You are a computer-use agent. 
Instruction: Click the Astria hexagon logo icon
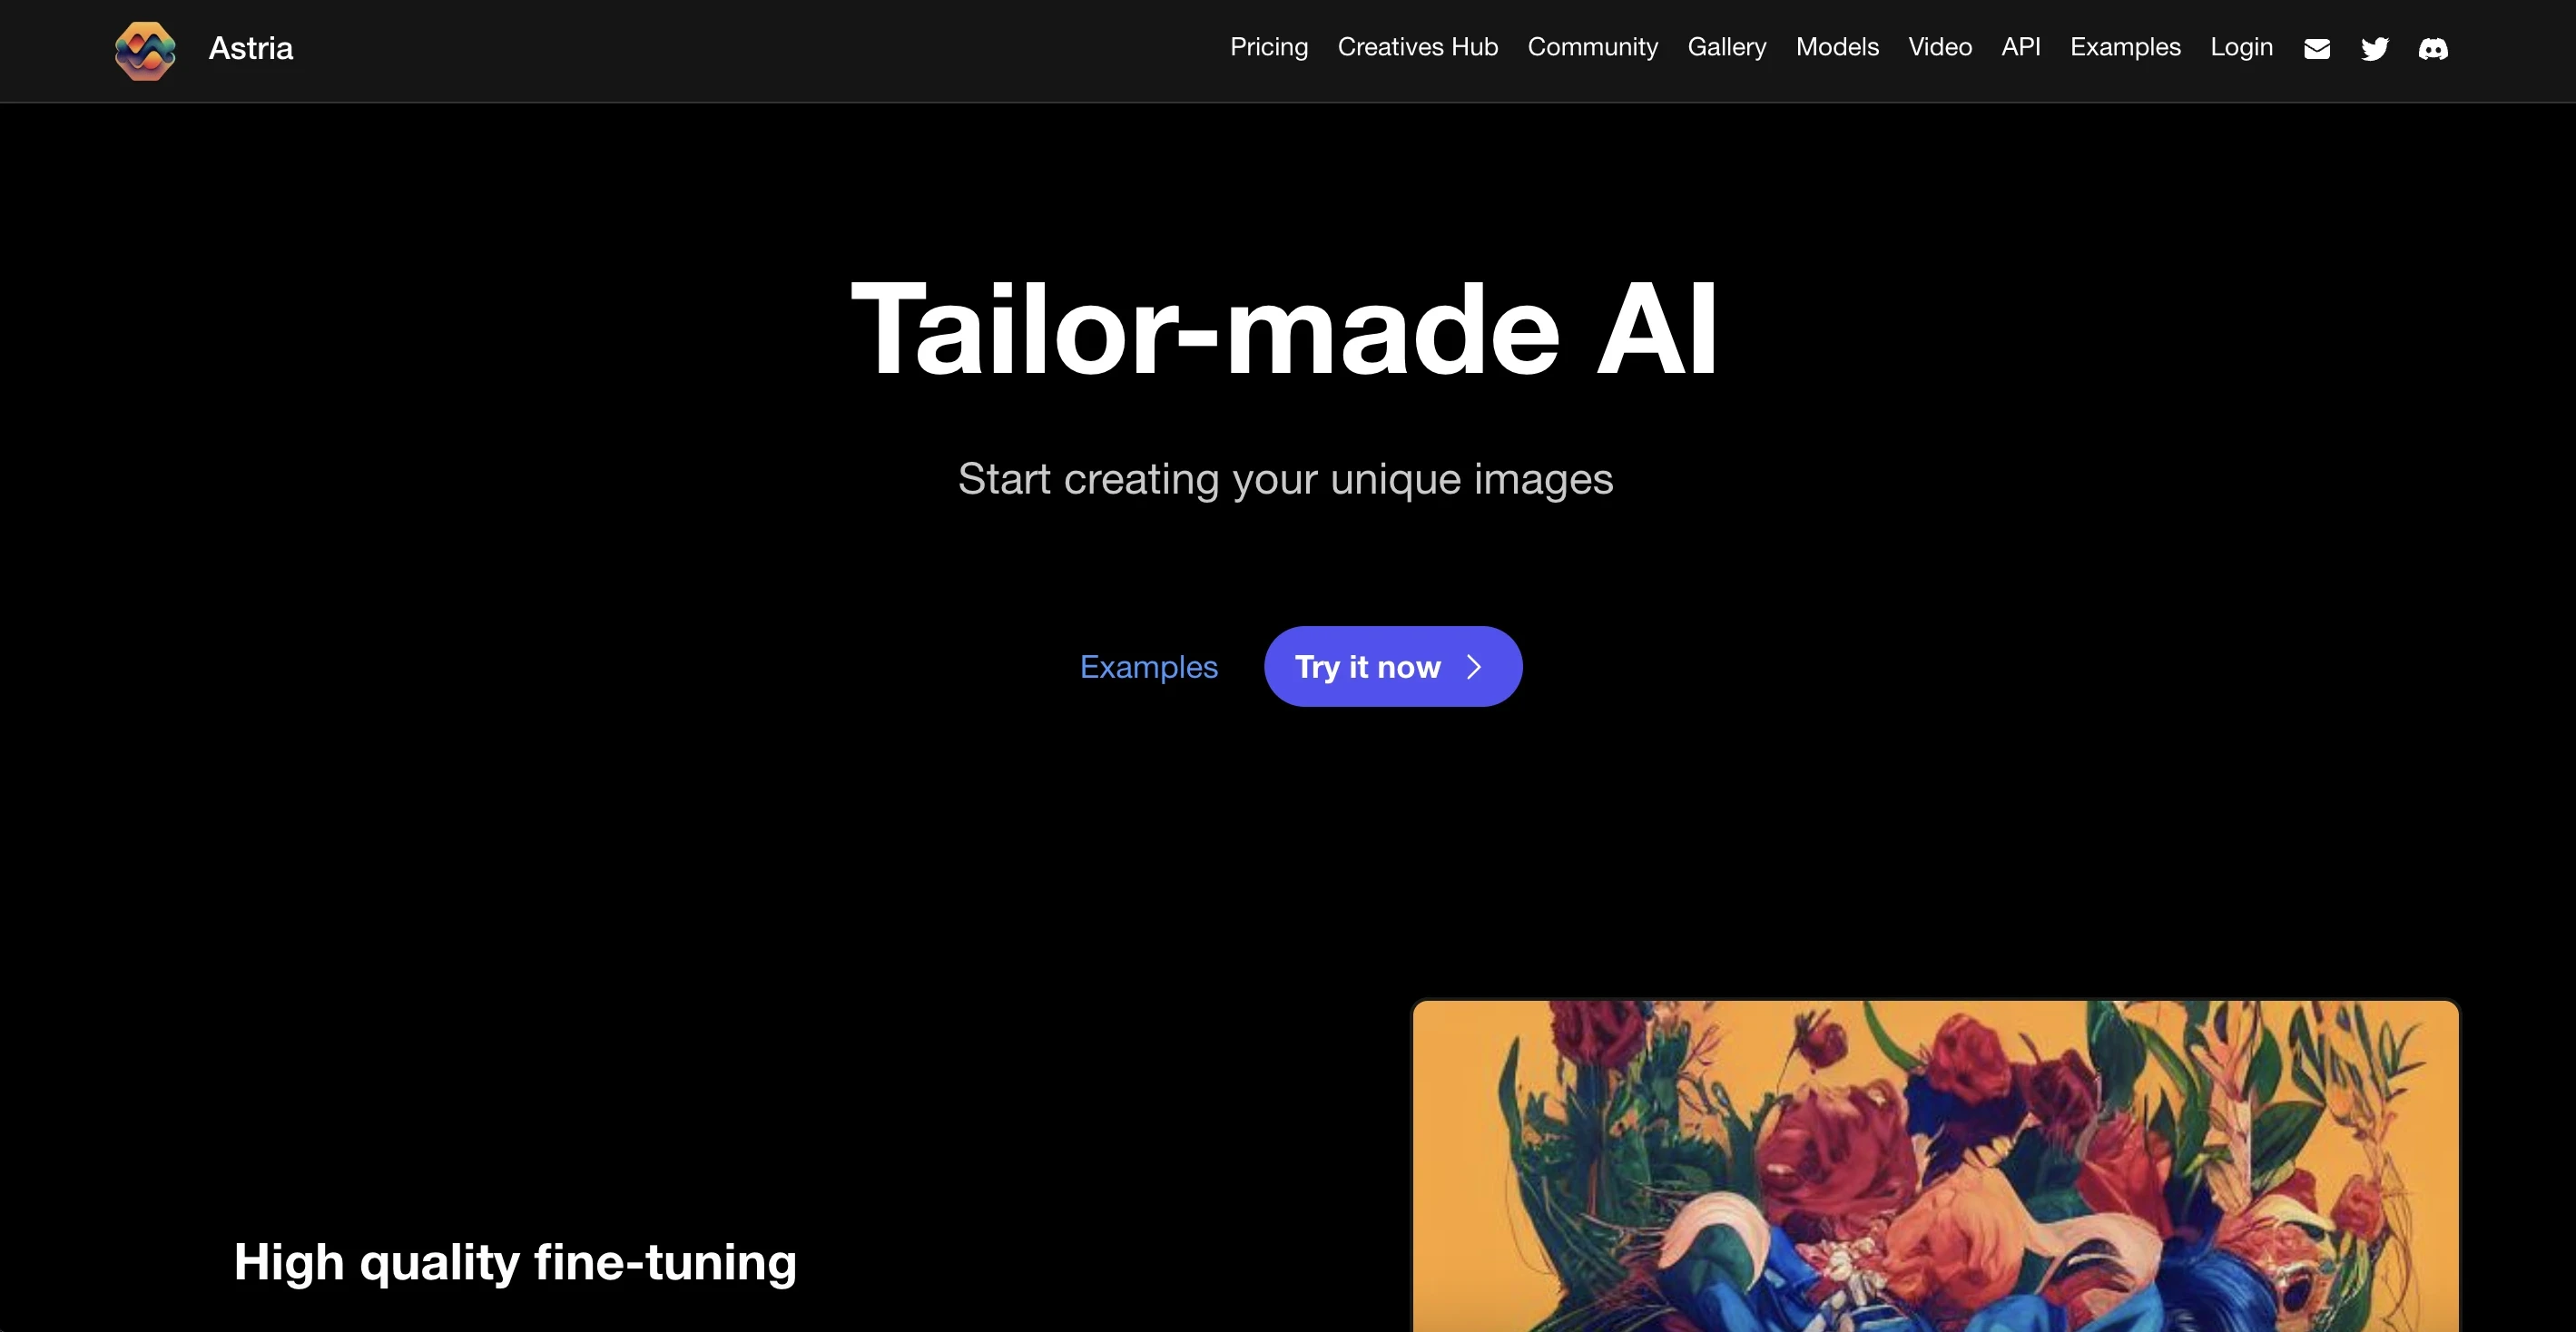[x=145, y=50]
